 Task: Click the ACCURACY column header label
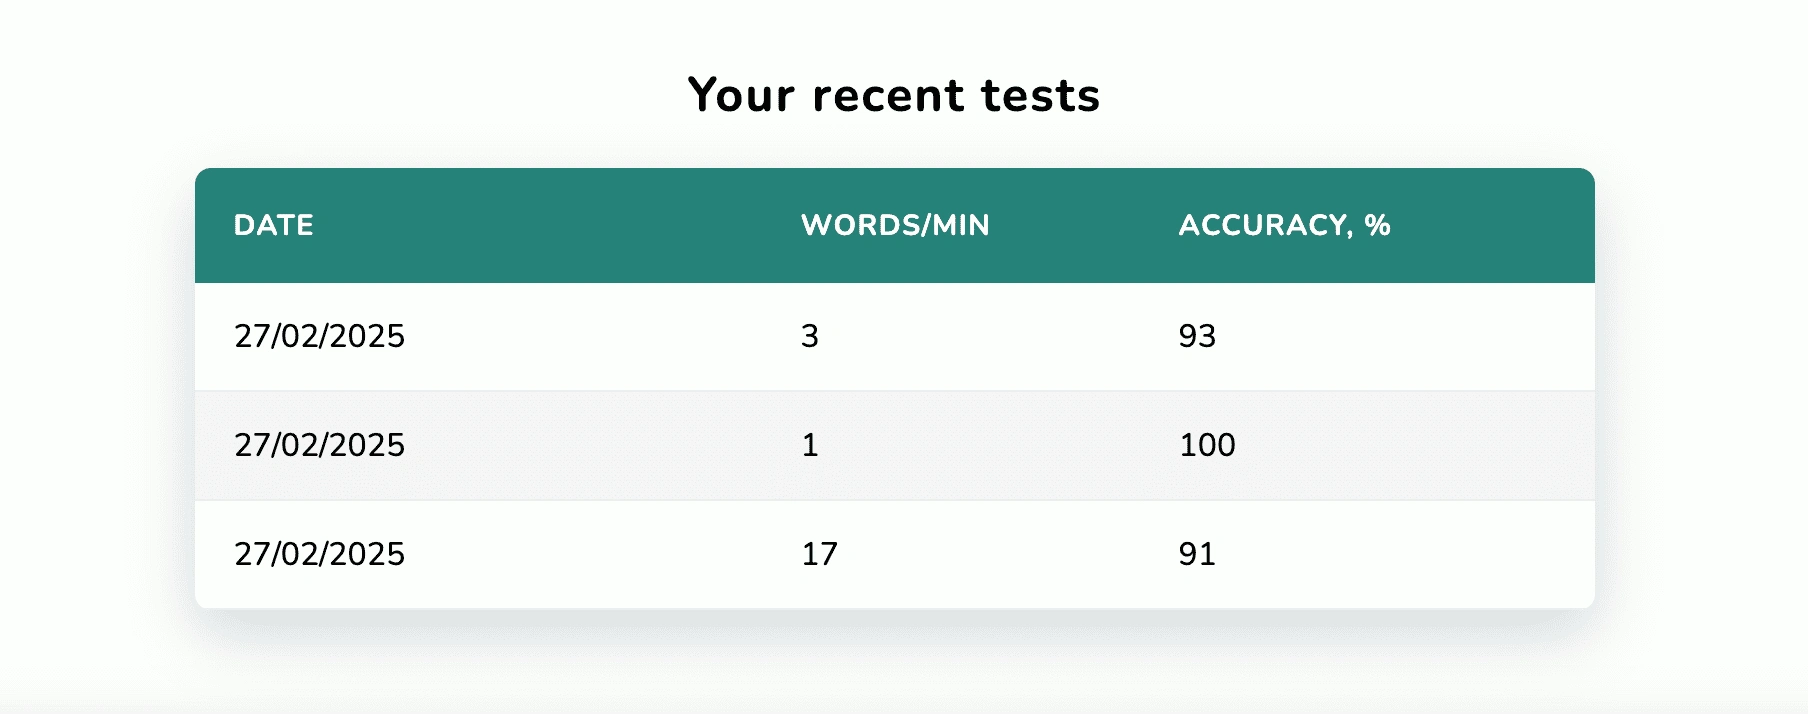pos(1265,225)
